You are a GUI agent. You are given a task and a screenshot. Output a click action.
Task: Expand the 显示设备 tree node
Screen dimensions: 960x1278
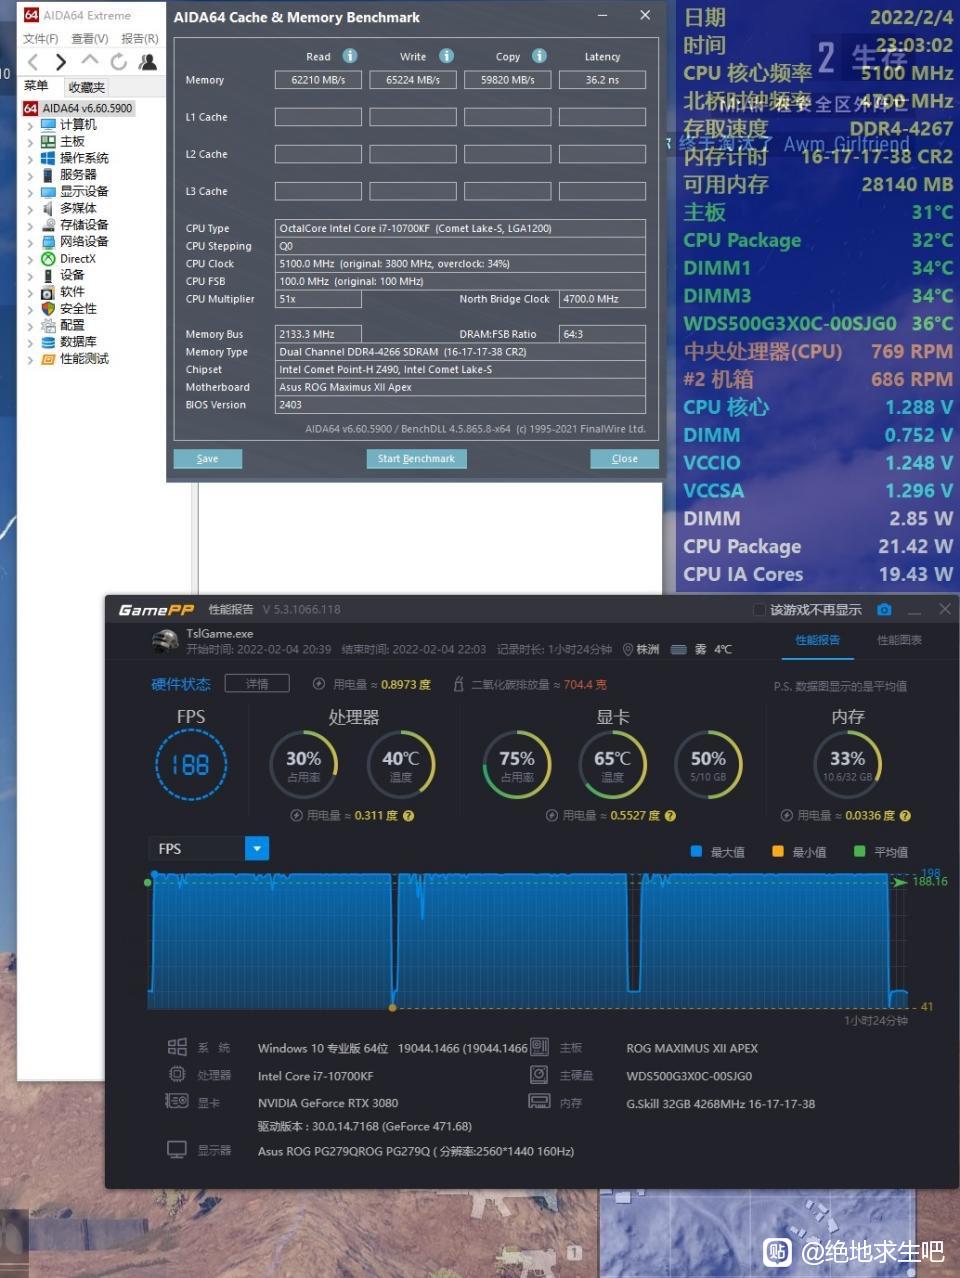coord(30,192)
